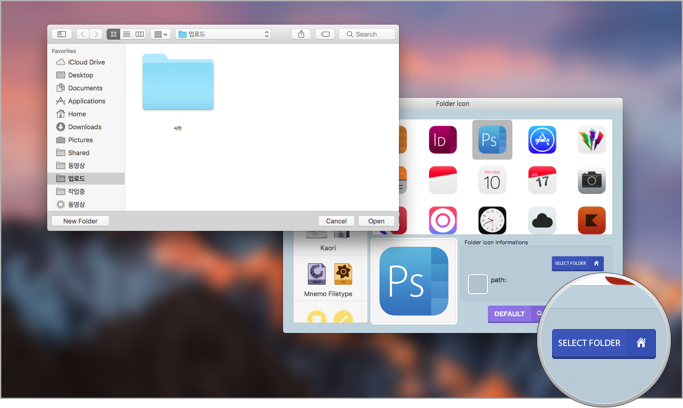683x408 pixels.
Task: Go back with the left chevron button
Action: coord(83,34)
